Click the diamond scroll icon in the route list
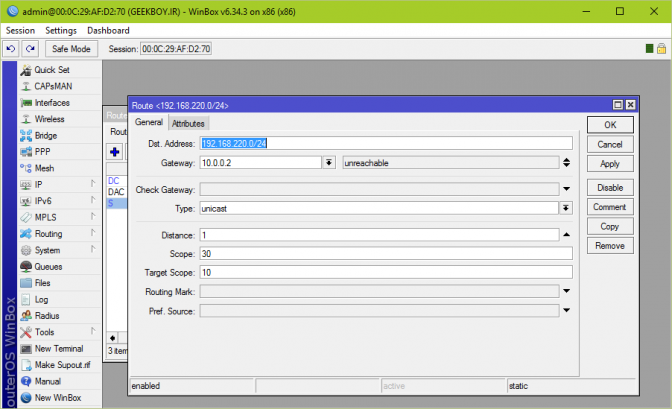 coord(112,337)
